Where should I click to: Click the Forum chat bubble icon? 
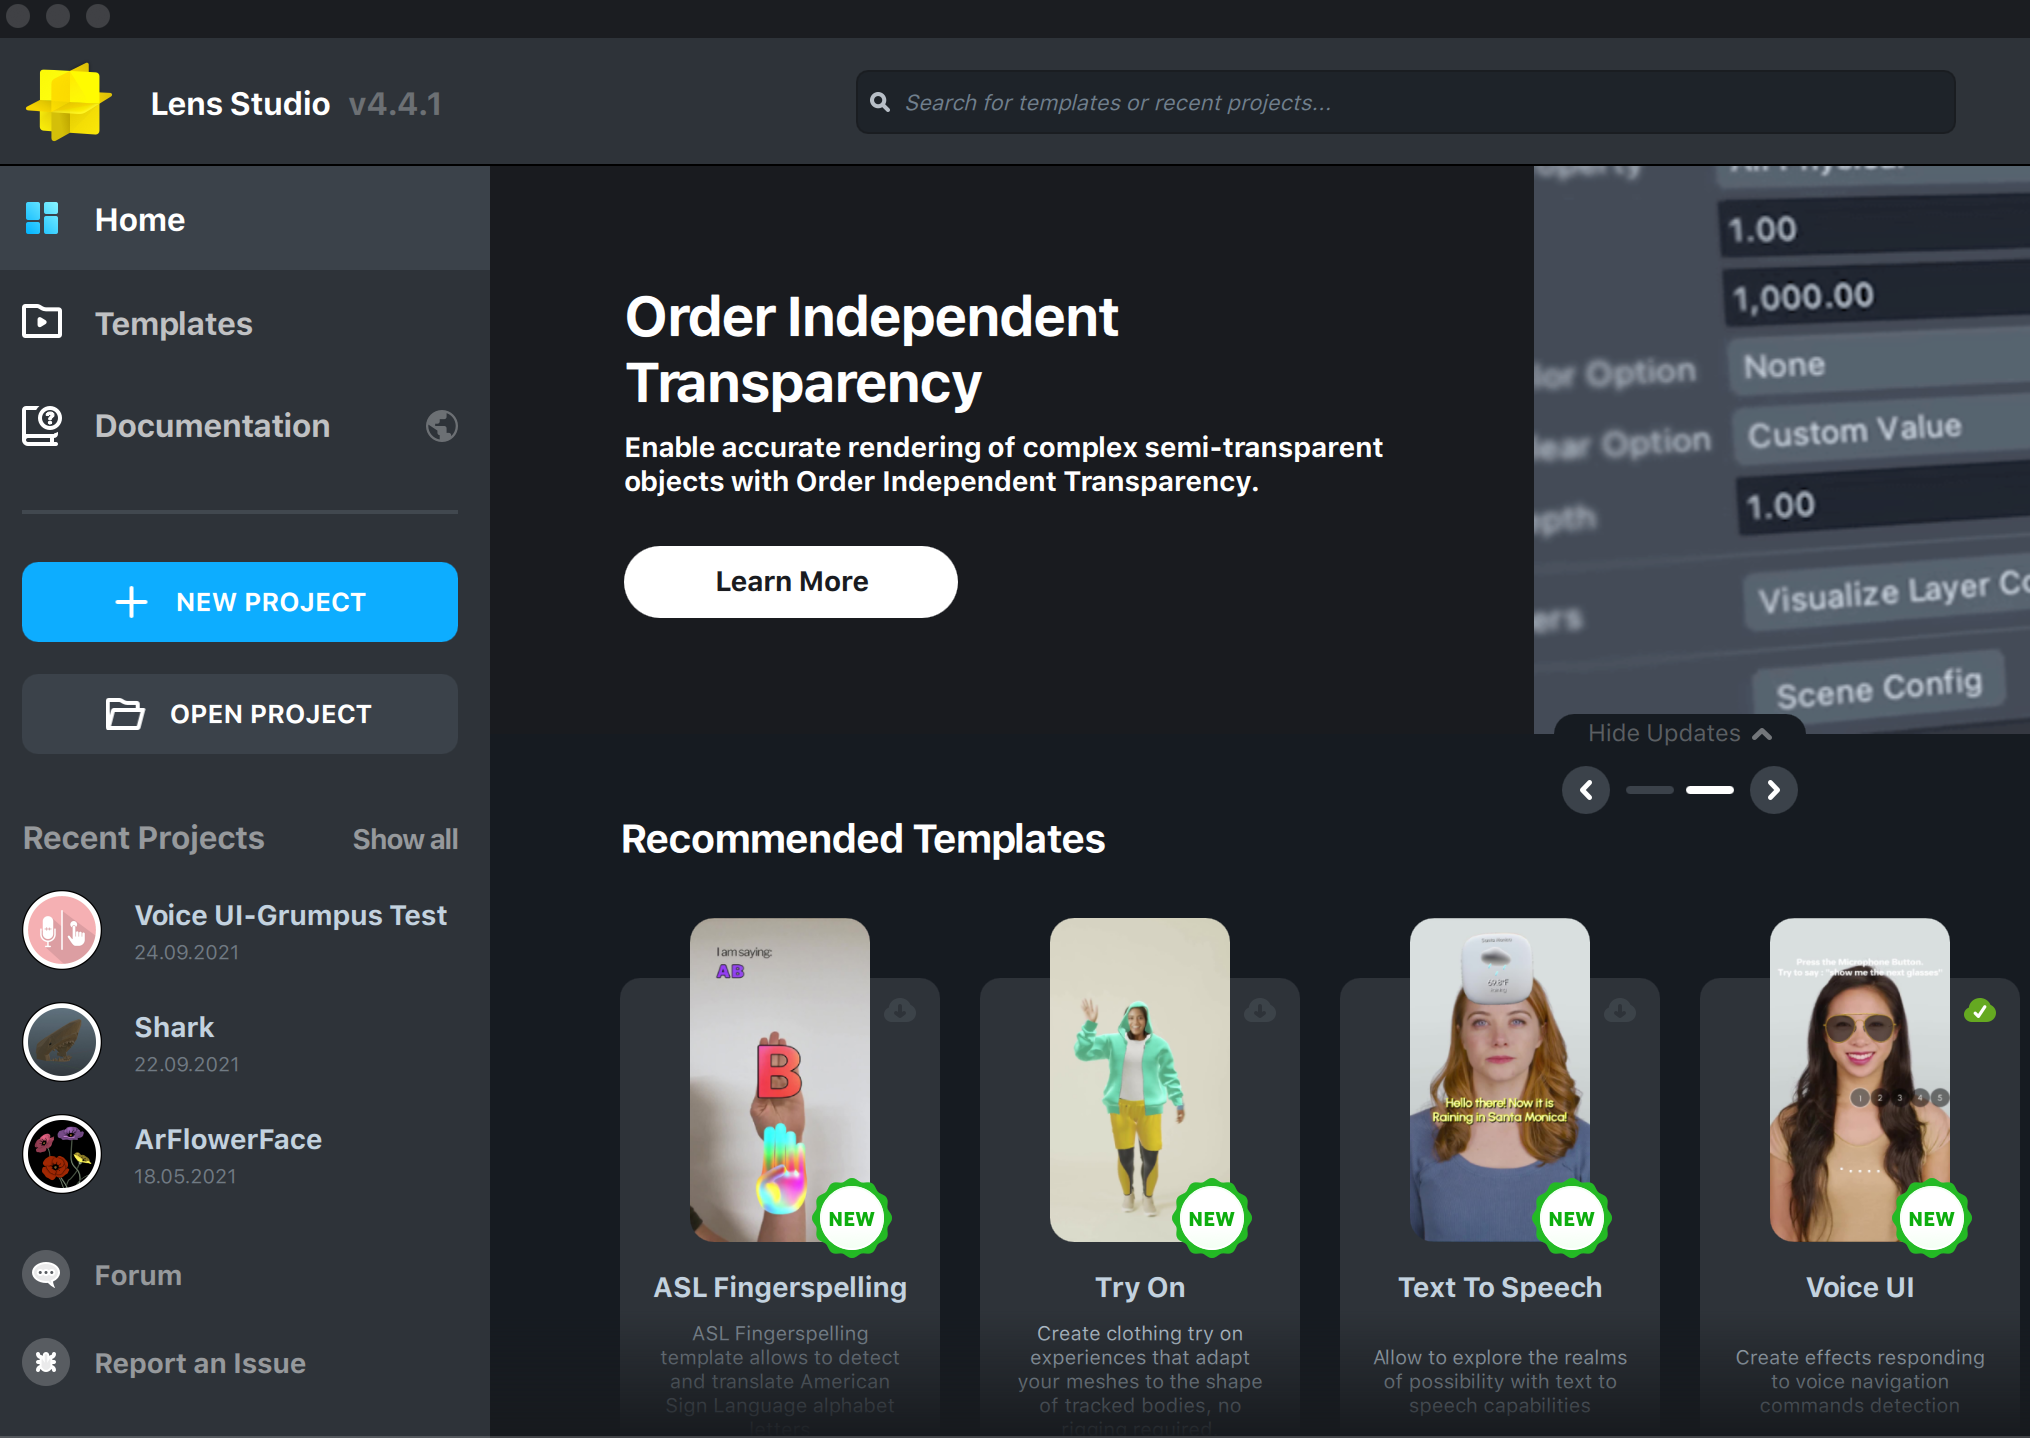click(x=46, y=1275)
